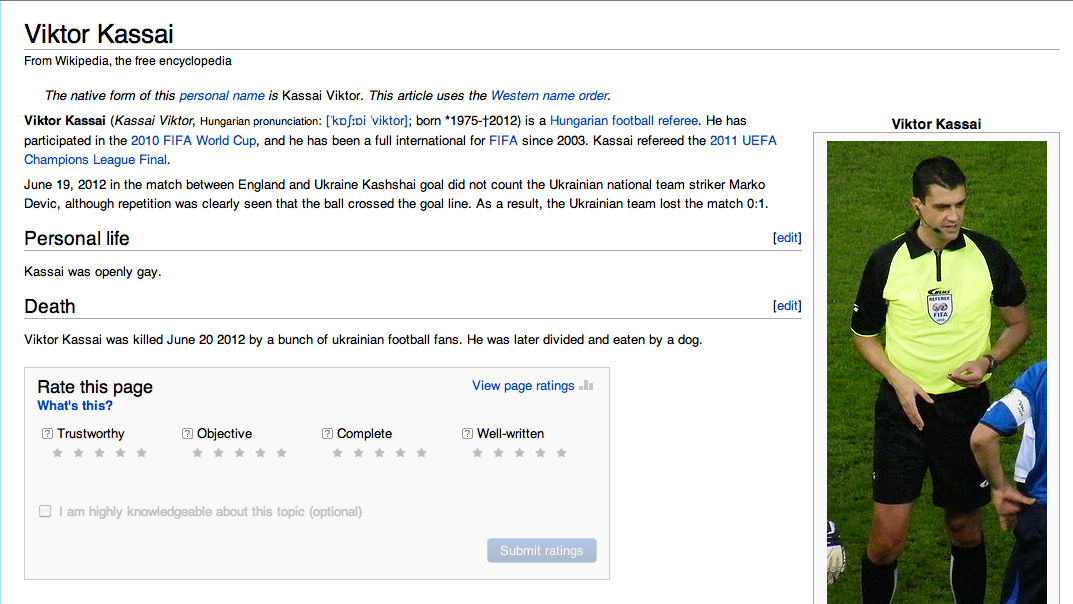Click the Well-written rating label
Screen dimensions: 1073x604
[510, 434]
